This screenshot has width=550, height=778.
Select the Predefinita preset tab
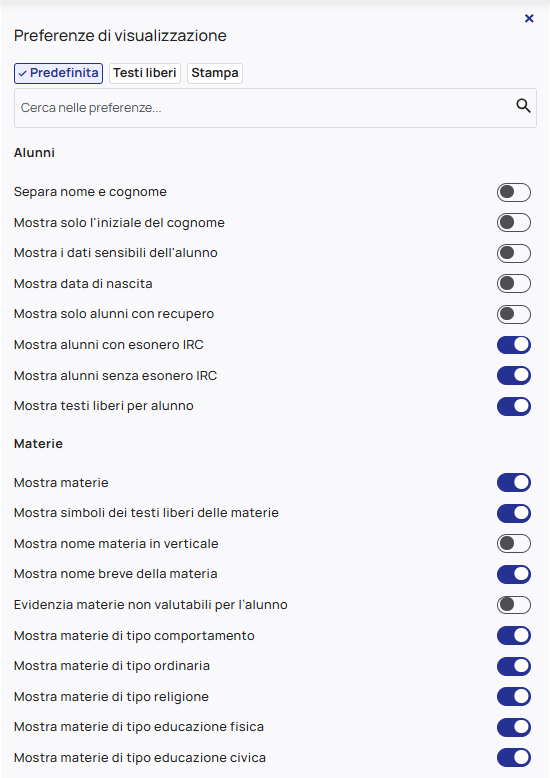pos(59,73)
